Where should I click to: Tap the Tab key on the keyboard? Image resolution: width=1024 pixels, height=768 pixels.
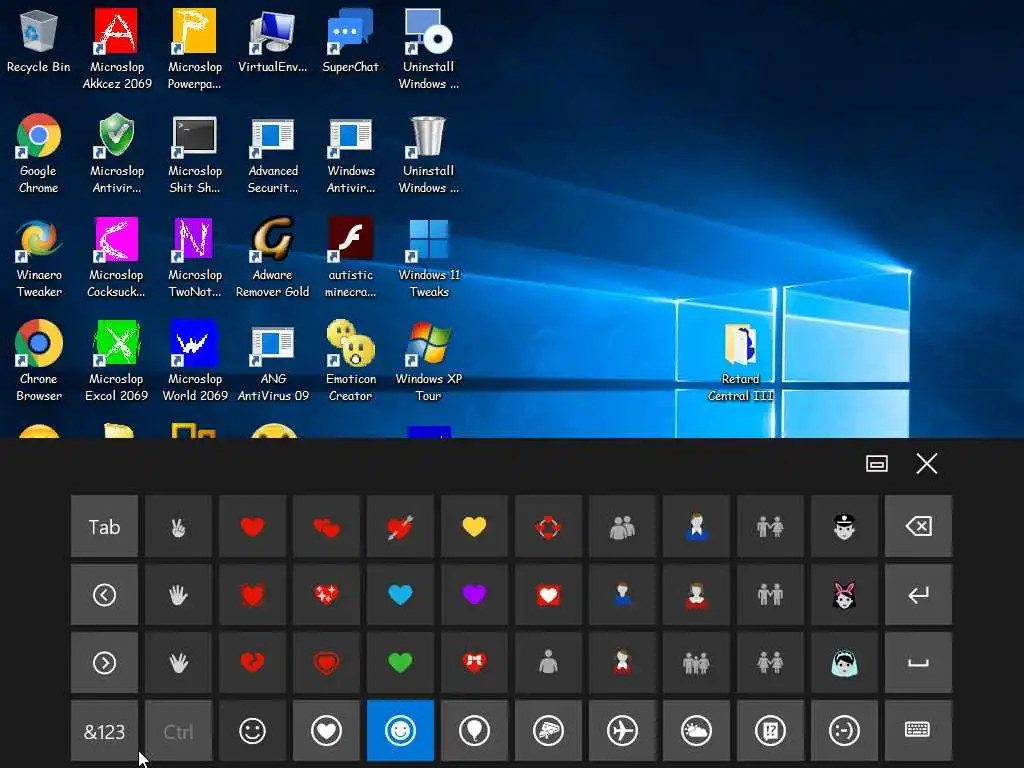(104, 526)
